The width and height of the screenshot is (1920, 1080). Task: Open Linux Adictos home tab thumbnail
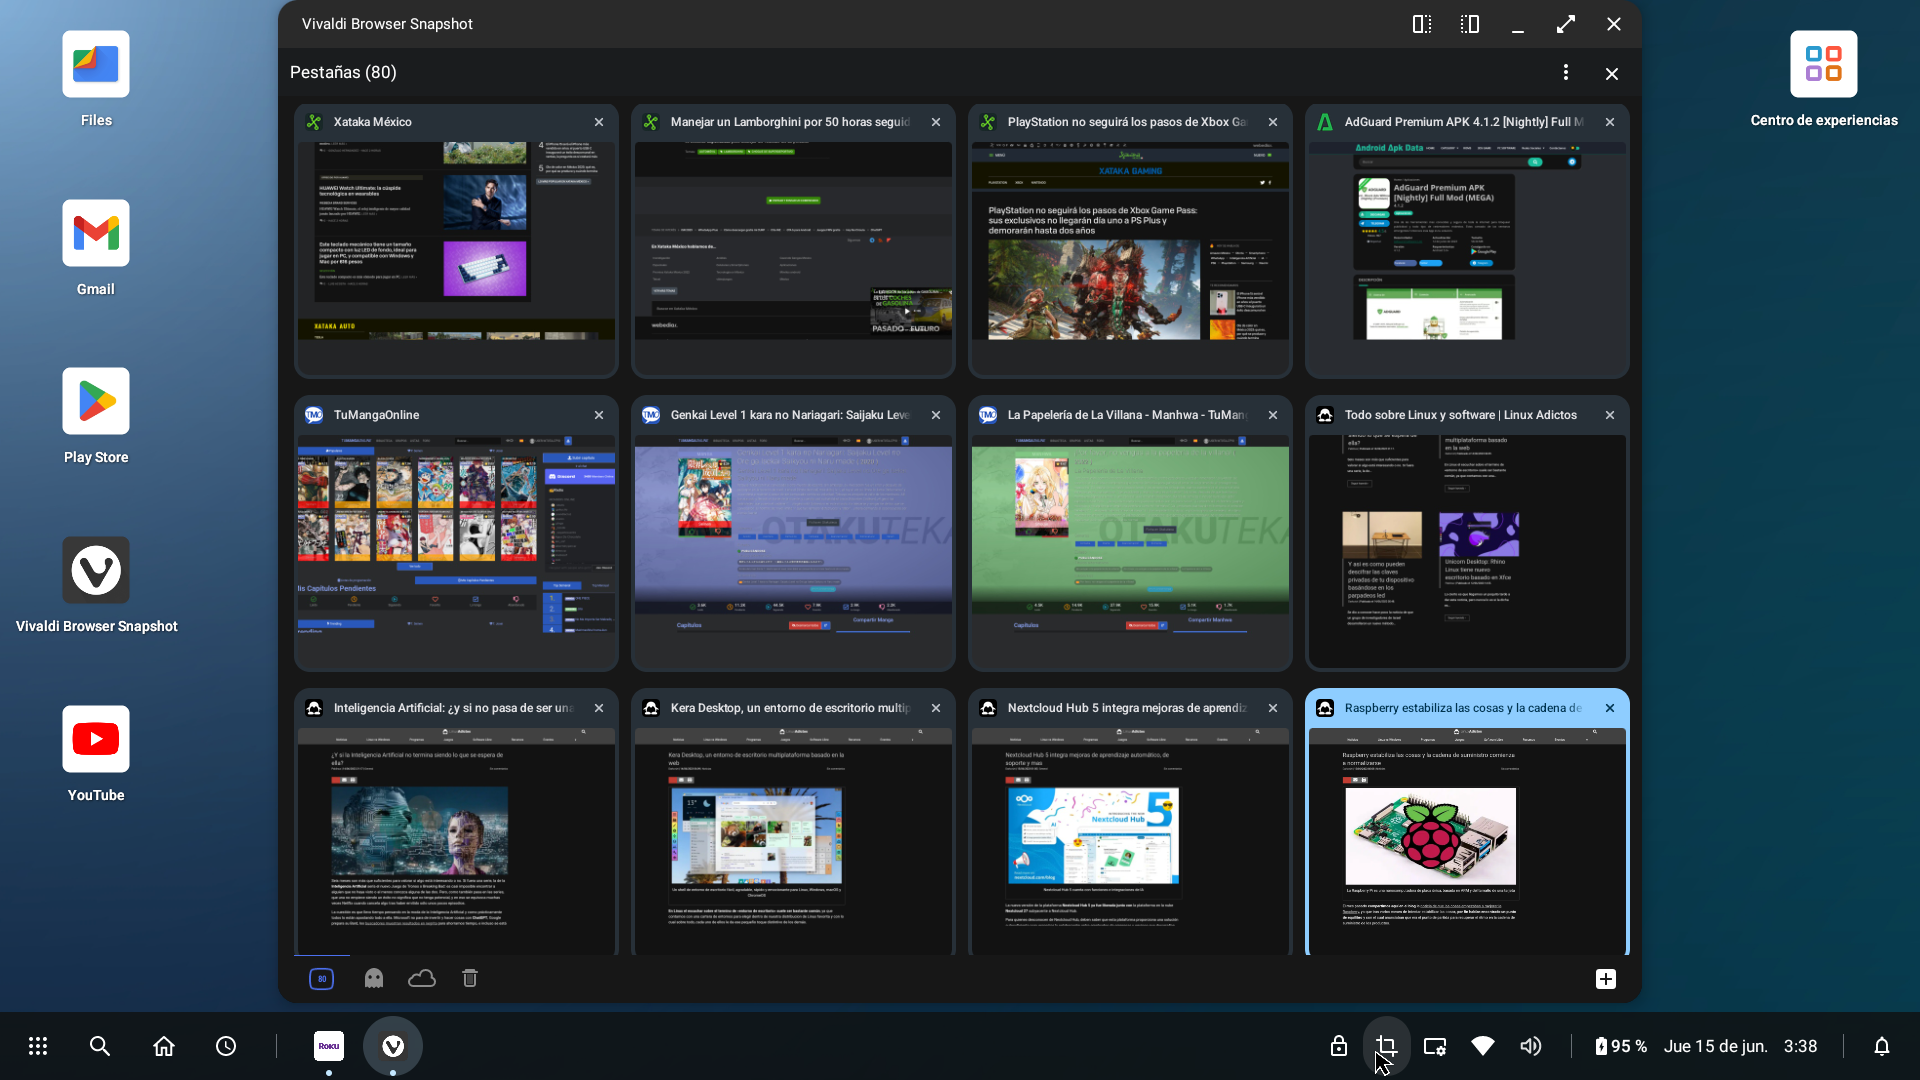click(1467, 551)
